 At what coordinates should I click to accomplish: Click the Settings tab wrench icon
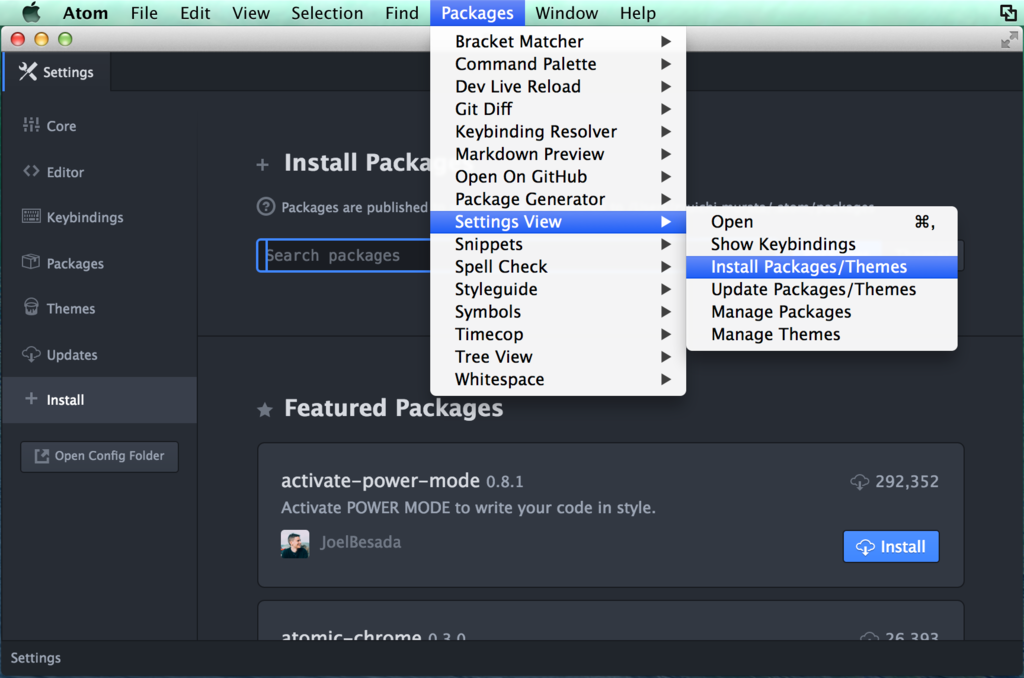pos(27,71)
